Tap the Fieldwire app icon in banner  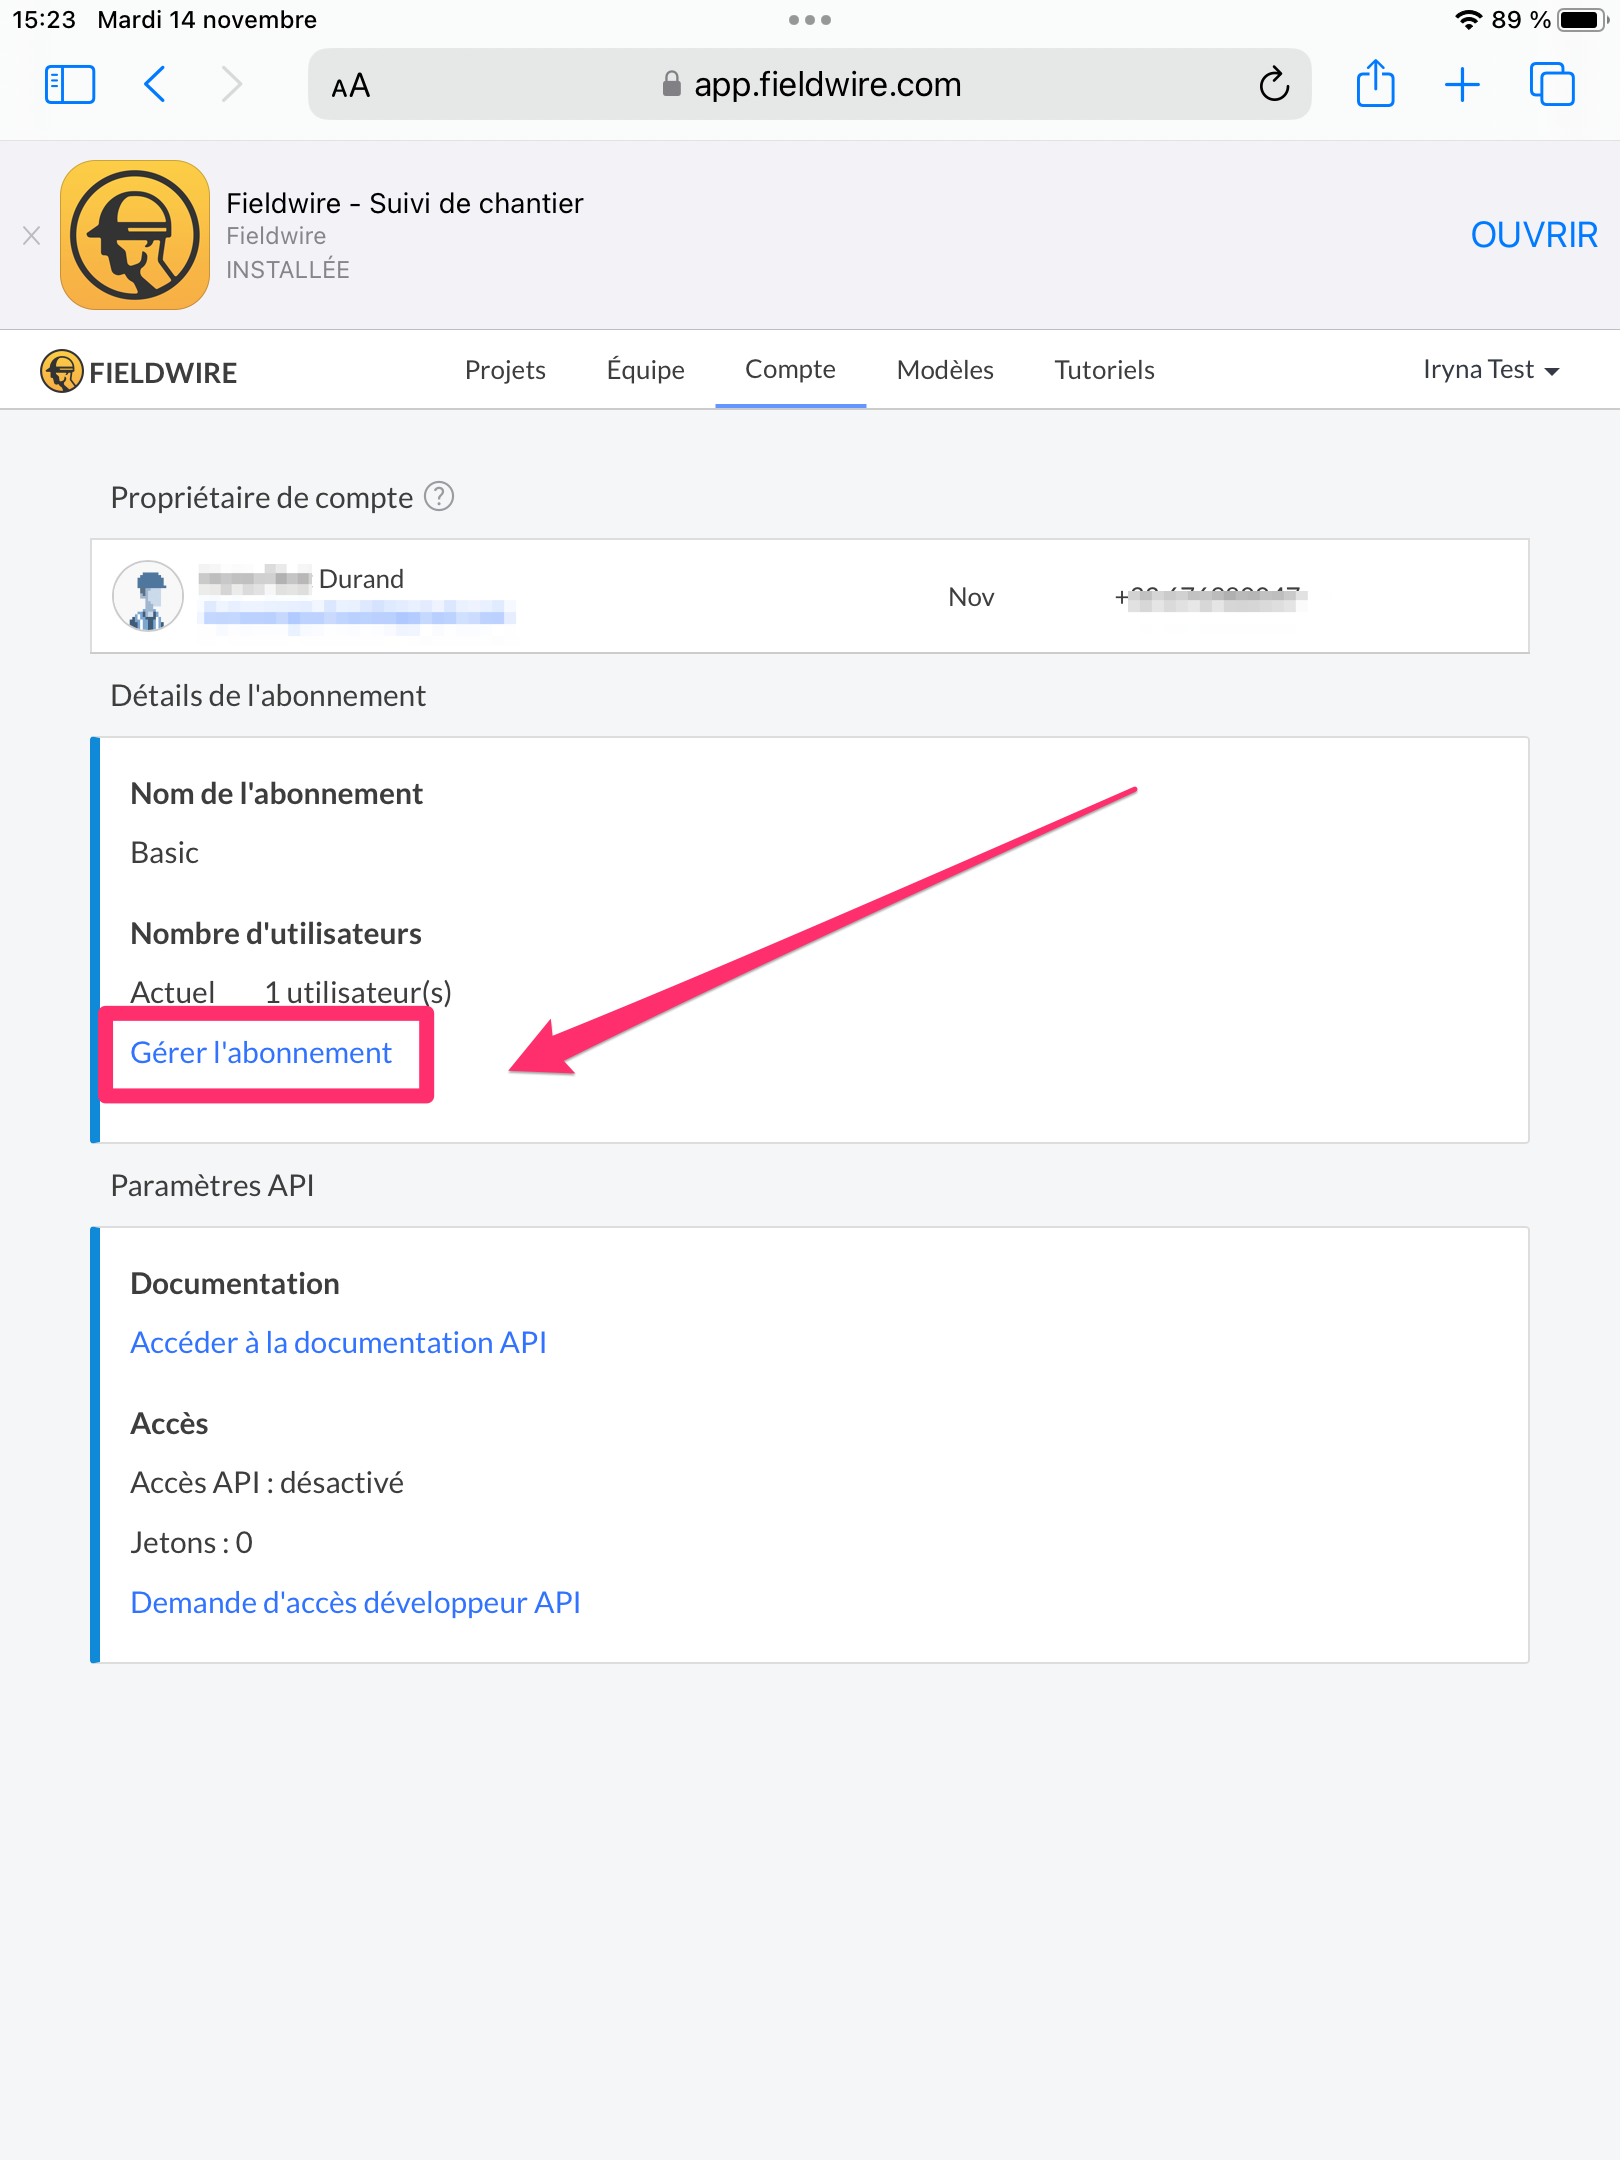[x=135, y=235]
